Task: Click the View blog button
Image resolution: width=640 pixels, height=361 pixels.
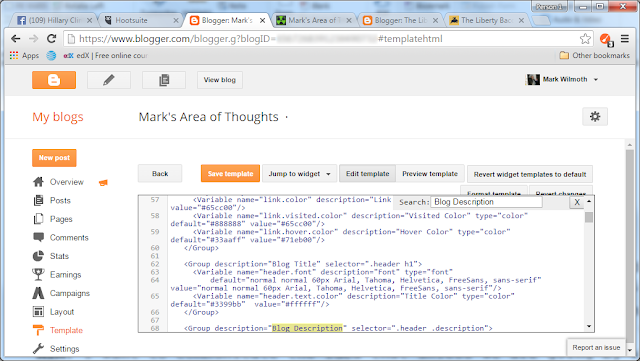Action: [x=220, y=80]
